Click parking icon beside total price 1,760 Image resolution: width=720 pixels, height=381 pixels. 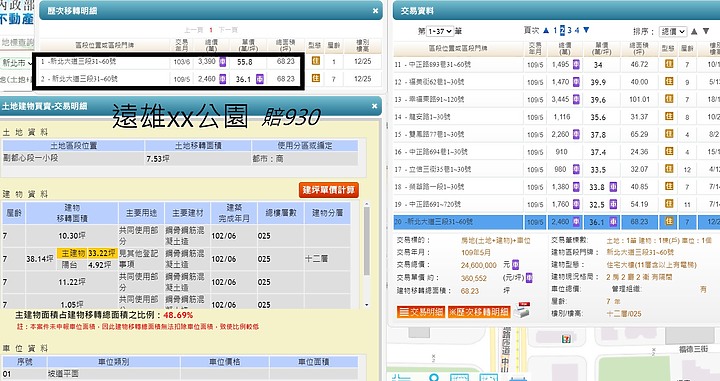pyautogui.click(x=576, y=204)
